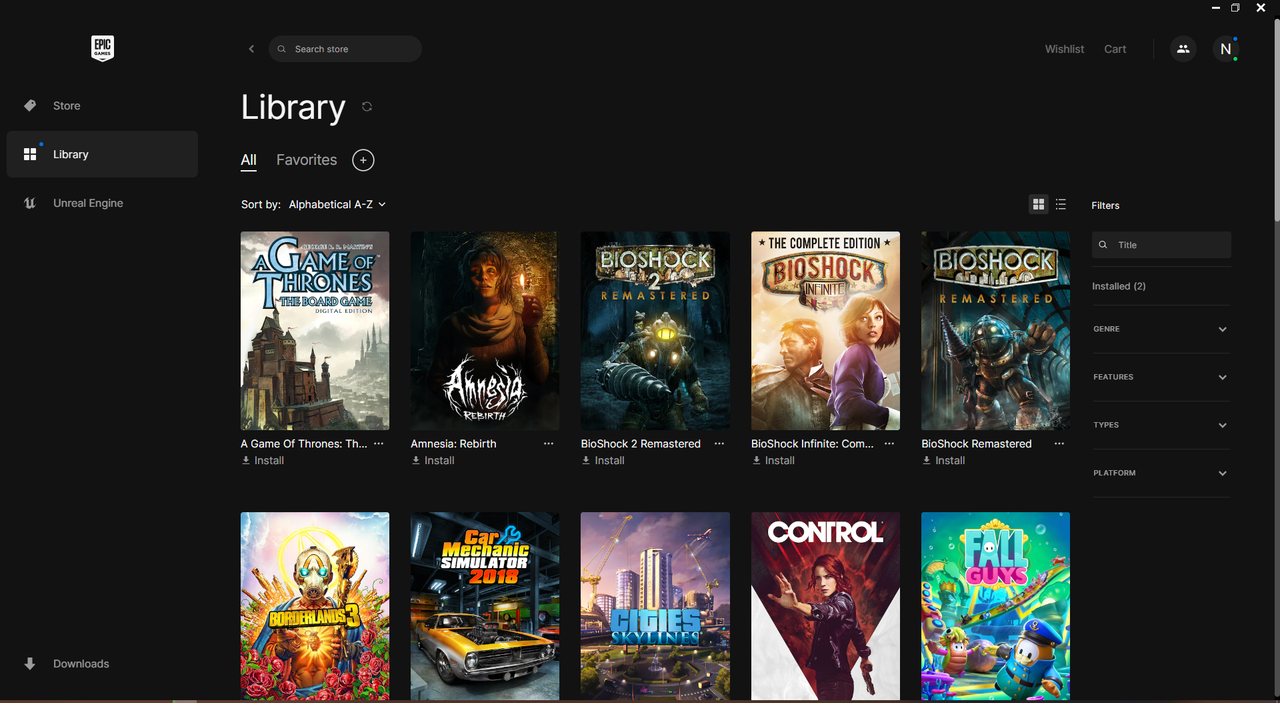1280x703 pixels.
Task: Go back using the back arrow
Action: click(251, 49)
